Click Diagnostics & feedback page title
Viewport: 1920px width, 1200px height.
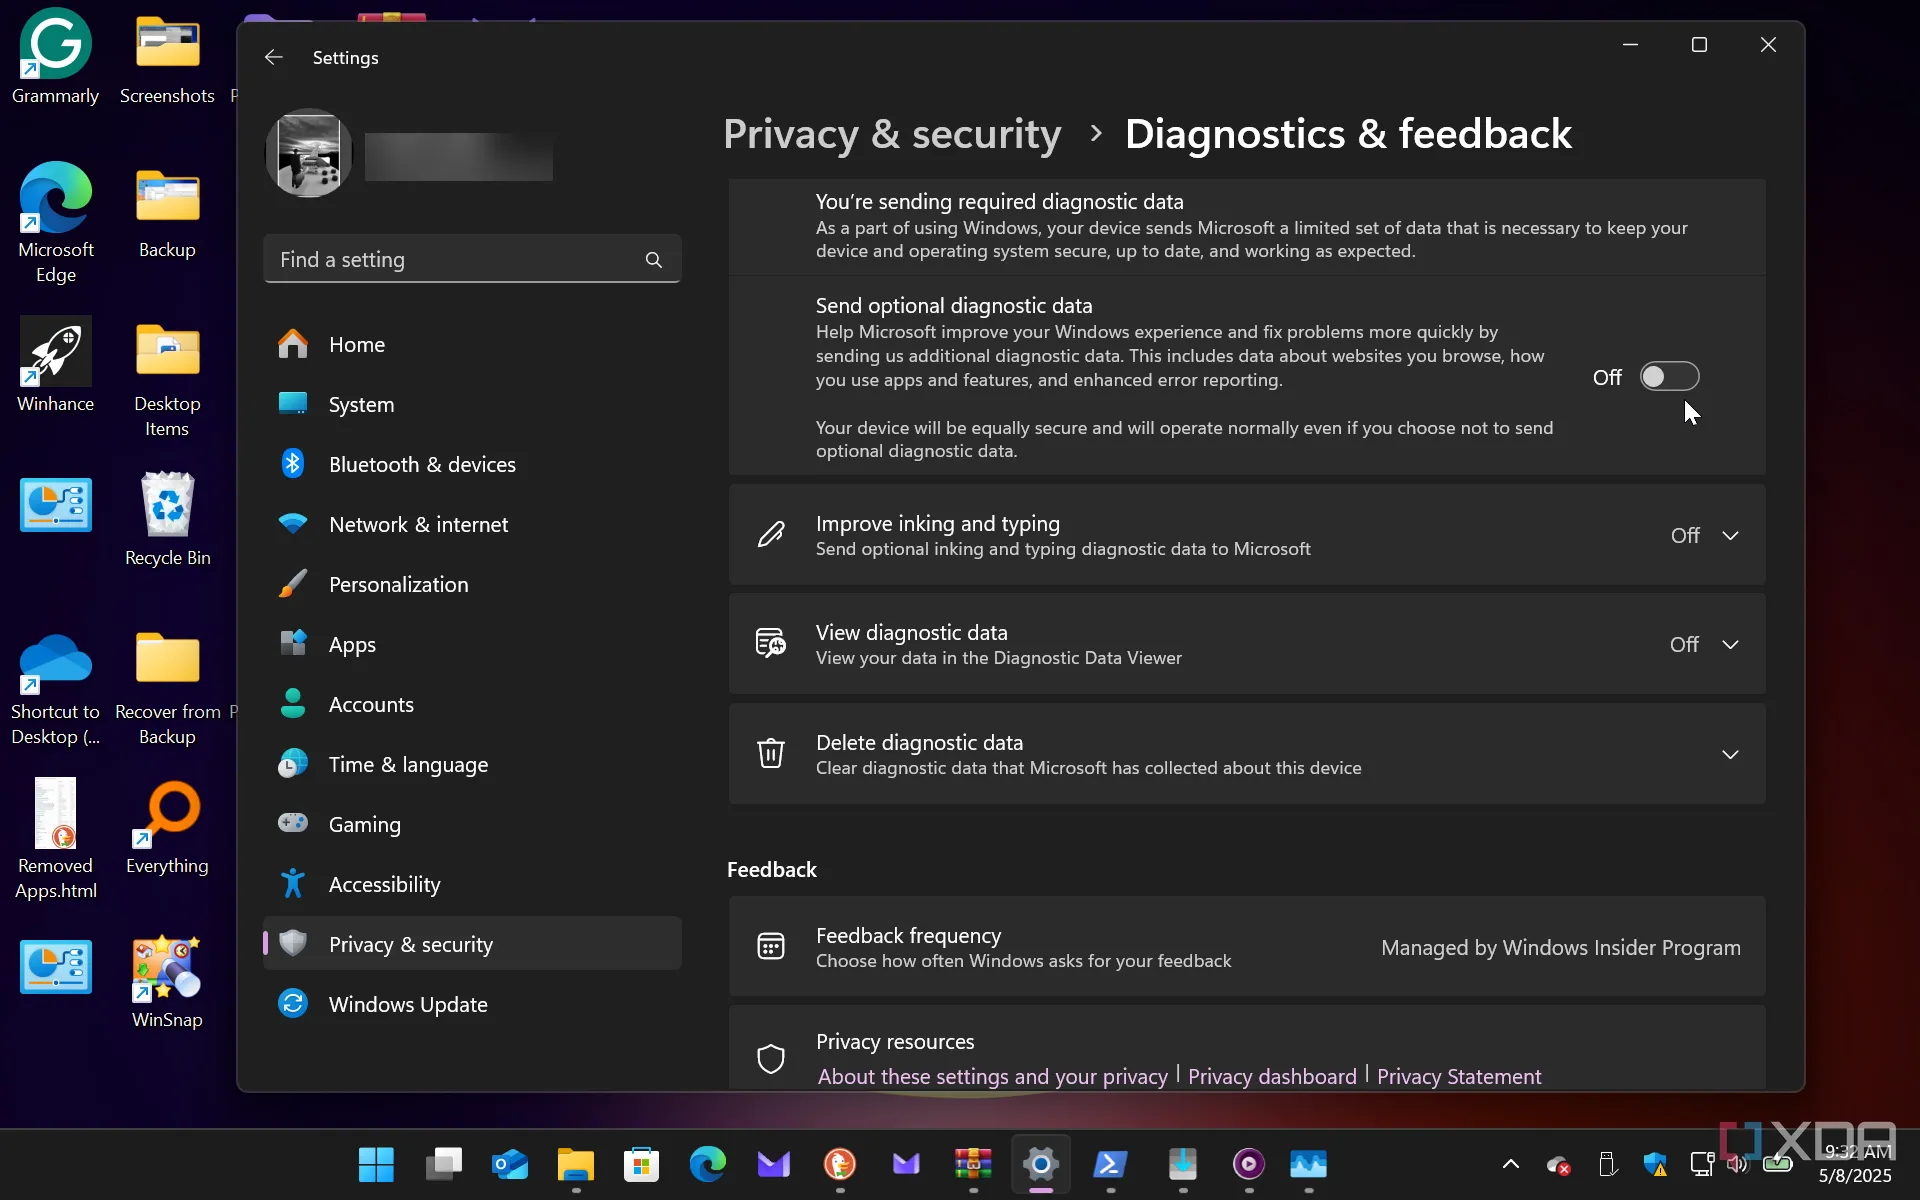click(x=1348, y=134)
